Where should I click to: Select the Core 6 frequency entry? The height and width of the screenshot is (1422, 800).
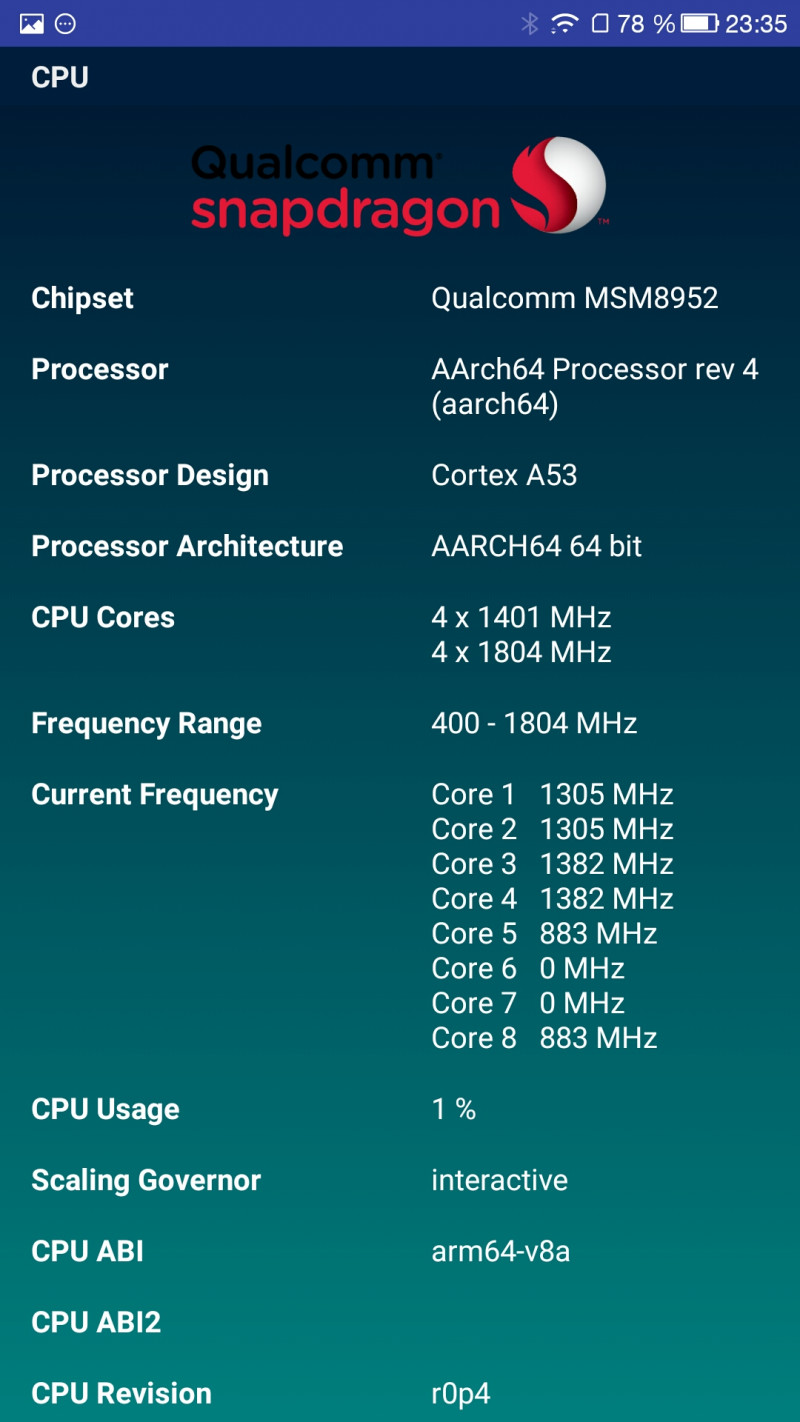click(528, 968)
